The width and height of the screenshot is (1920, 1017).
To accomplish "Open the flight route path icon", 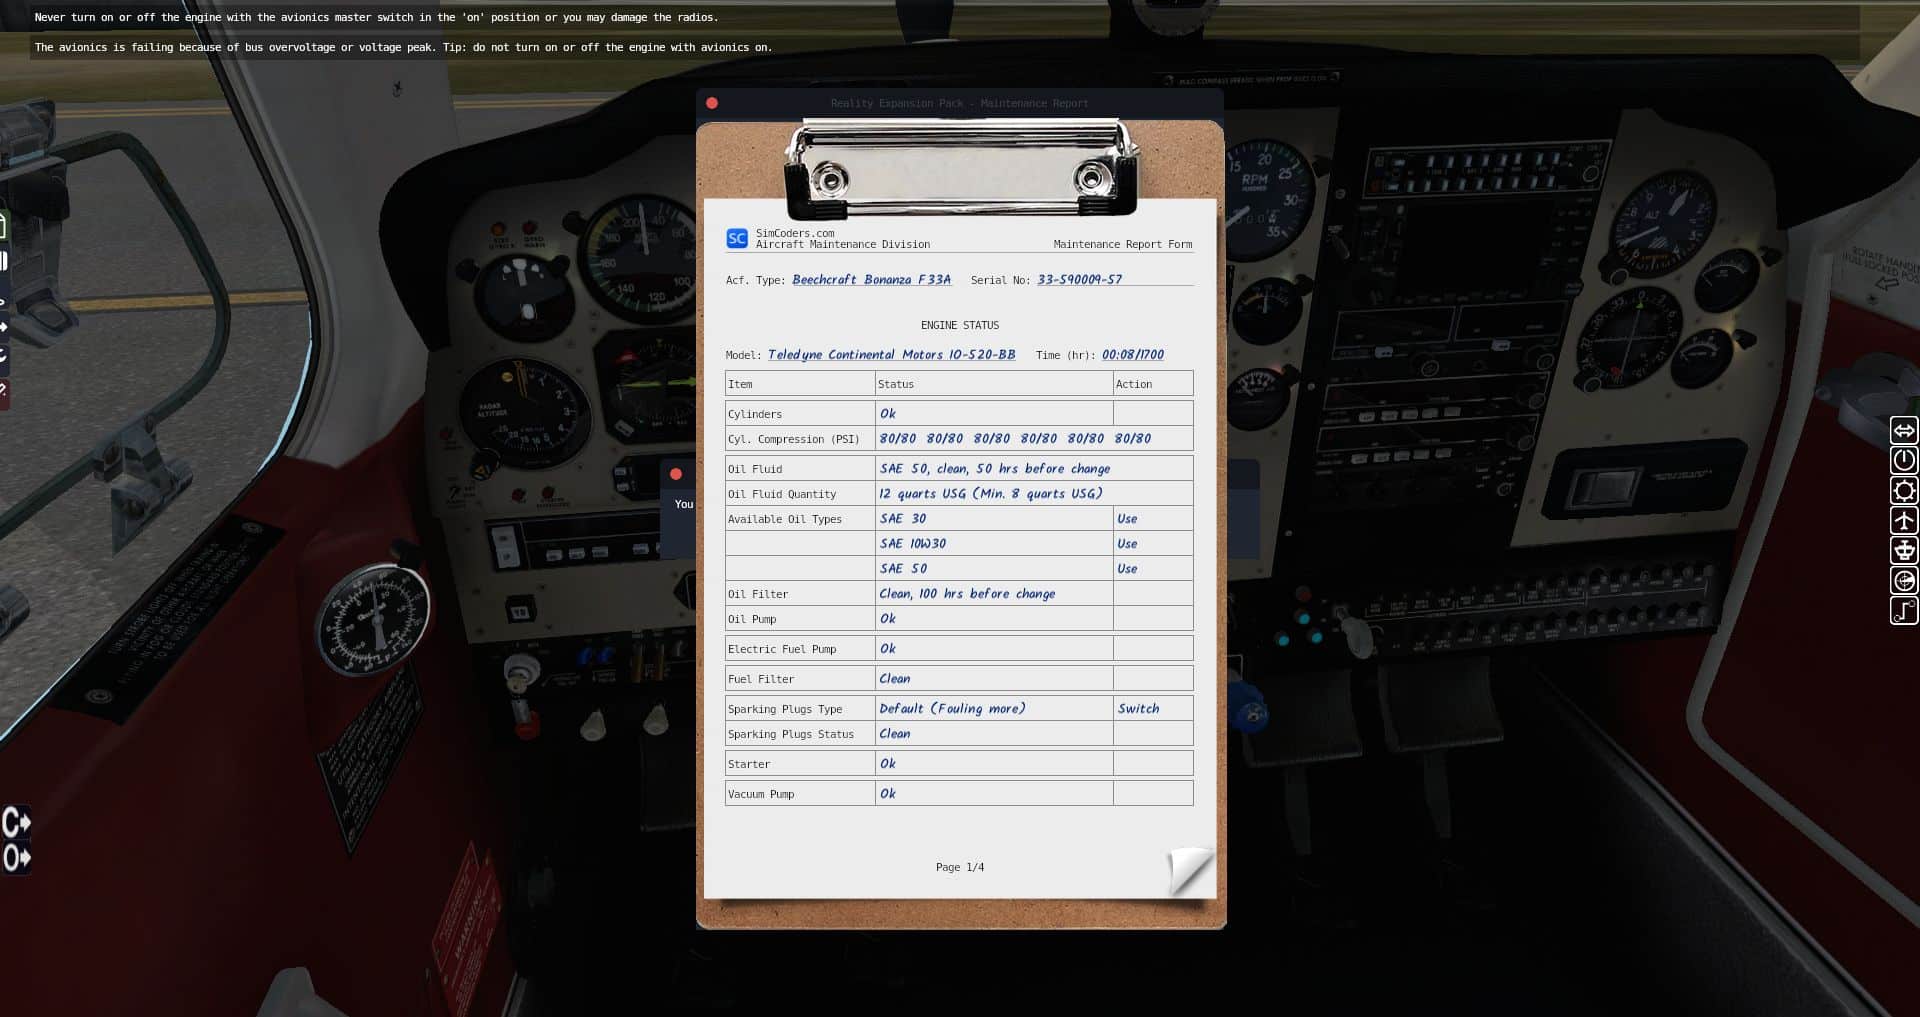I will tap(1903, 610).
